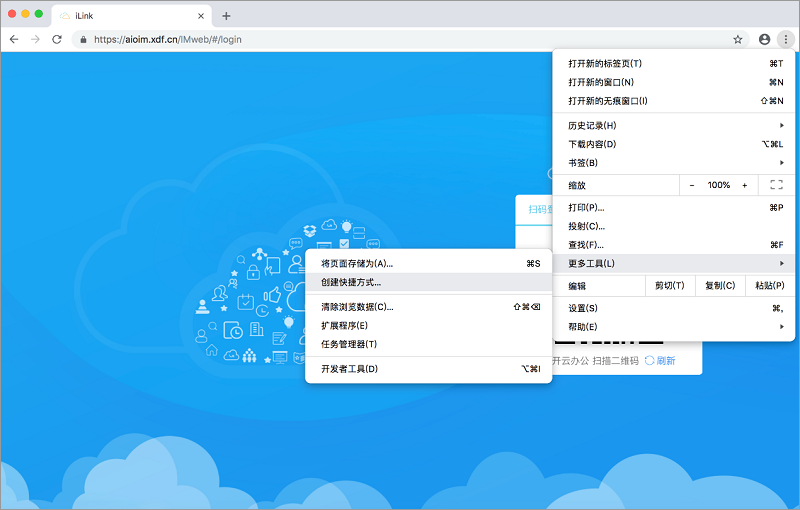Click the forward navigation arrow
This screenshot has height=510, width=800.
(x=35, y=39)
